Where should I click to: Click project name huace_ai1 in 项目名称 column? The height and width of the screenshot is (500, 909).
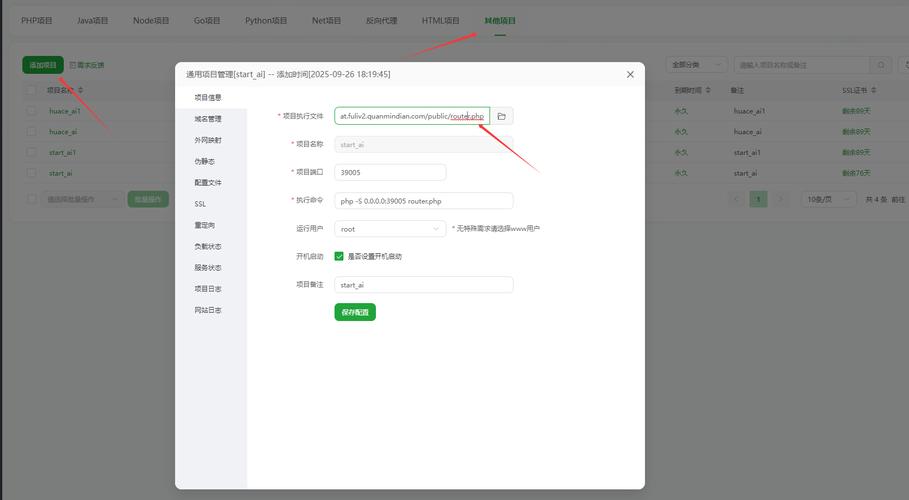(x=65, y=111)
